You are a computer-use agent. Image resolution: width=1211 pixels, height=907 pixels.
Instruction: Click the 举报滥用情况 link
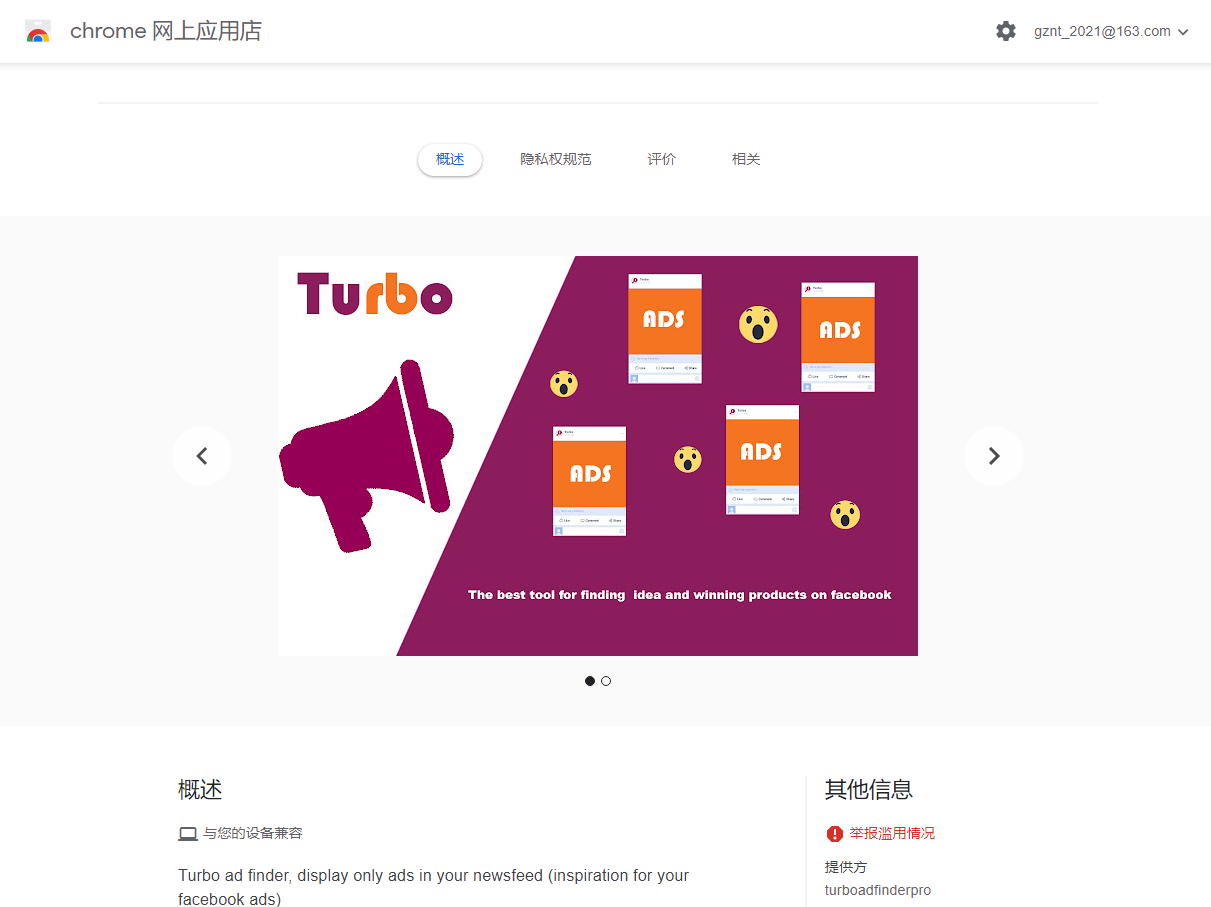(x=892, y=833)
